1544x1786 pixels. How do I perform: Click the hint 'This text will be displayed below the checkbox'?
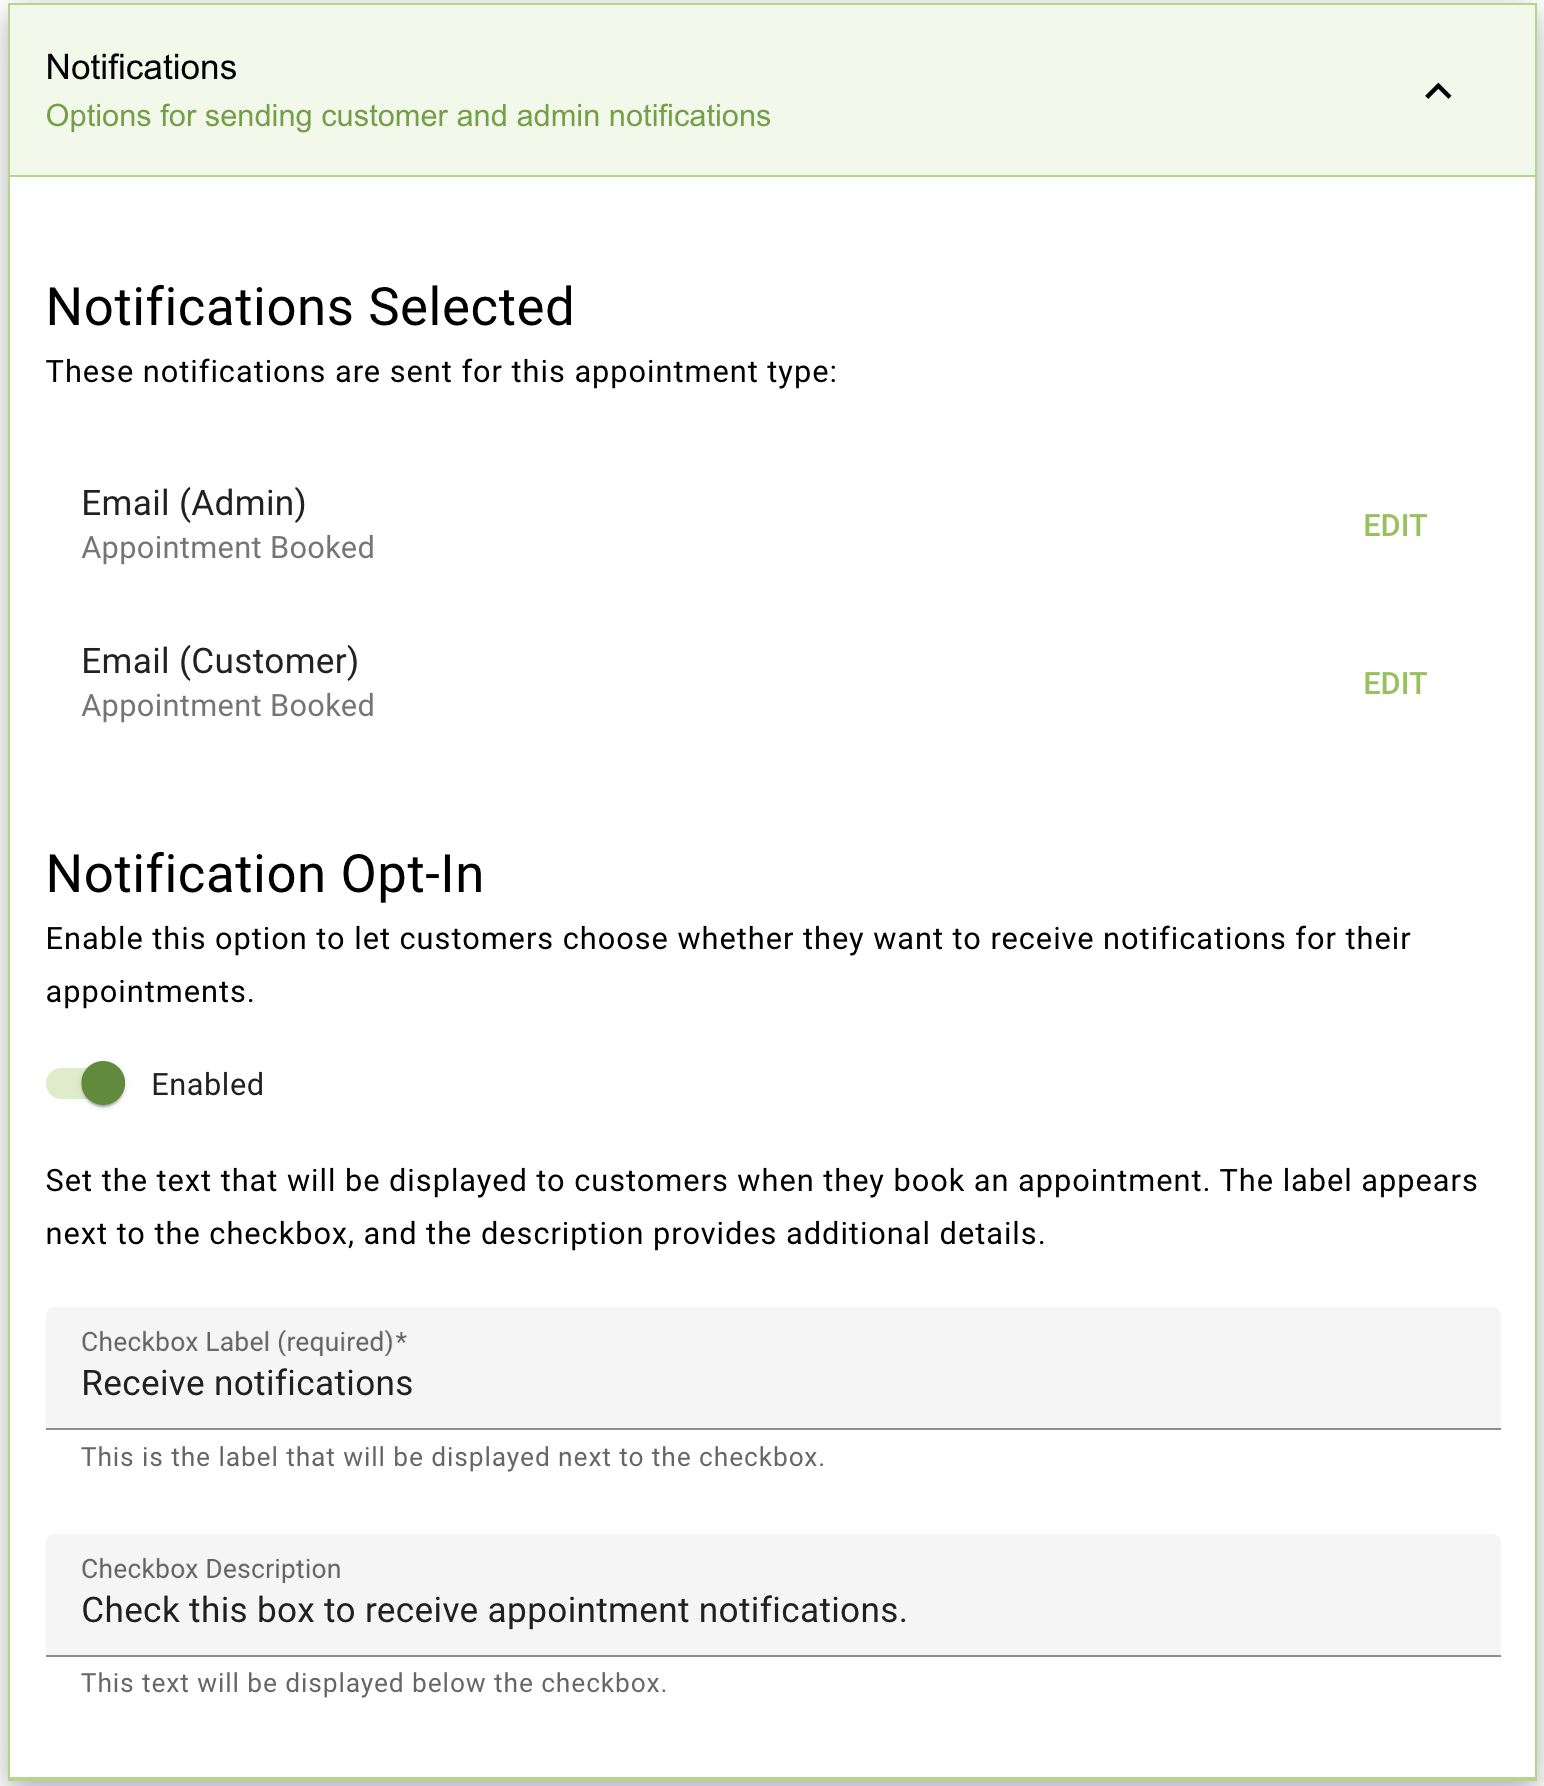[374, 1683]
